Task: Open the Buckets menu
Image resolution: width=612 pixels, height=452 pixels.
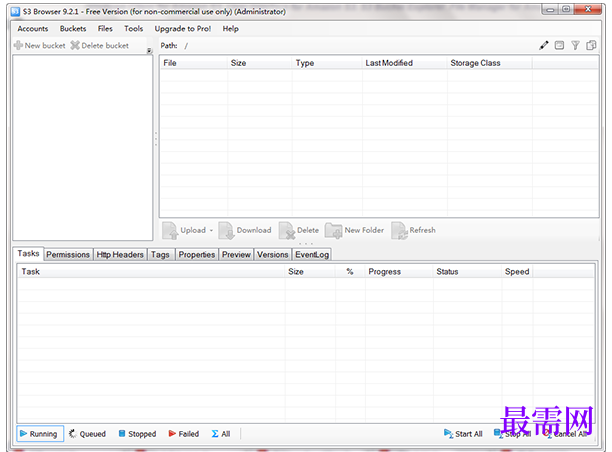Action: pyautogui.click(x=73, y=28)
